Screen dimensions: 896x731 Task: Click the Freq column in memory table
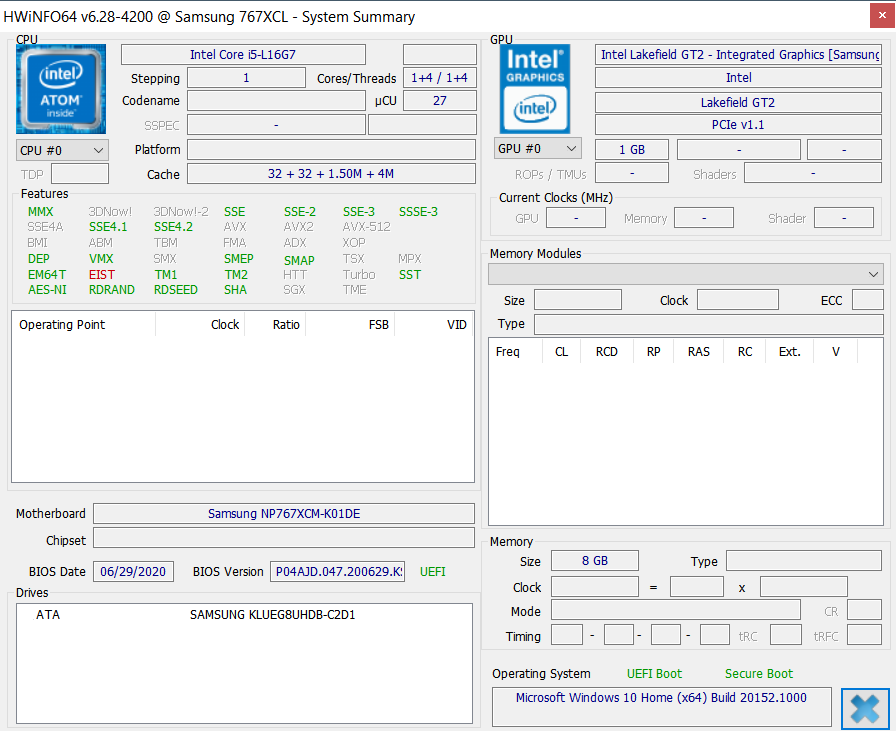[x=508, y=352]
